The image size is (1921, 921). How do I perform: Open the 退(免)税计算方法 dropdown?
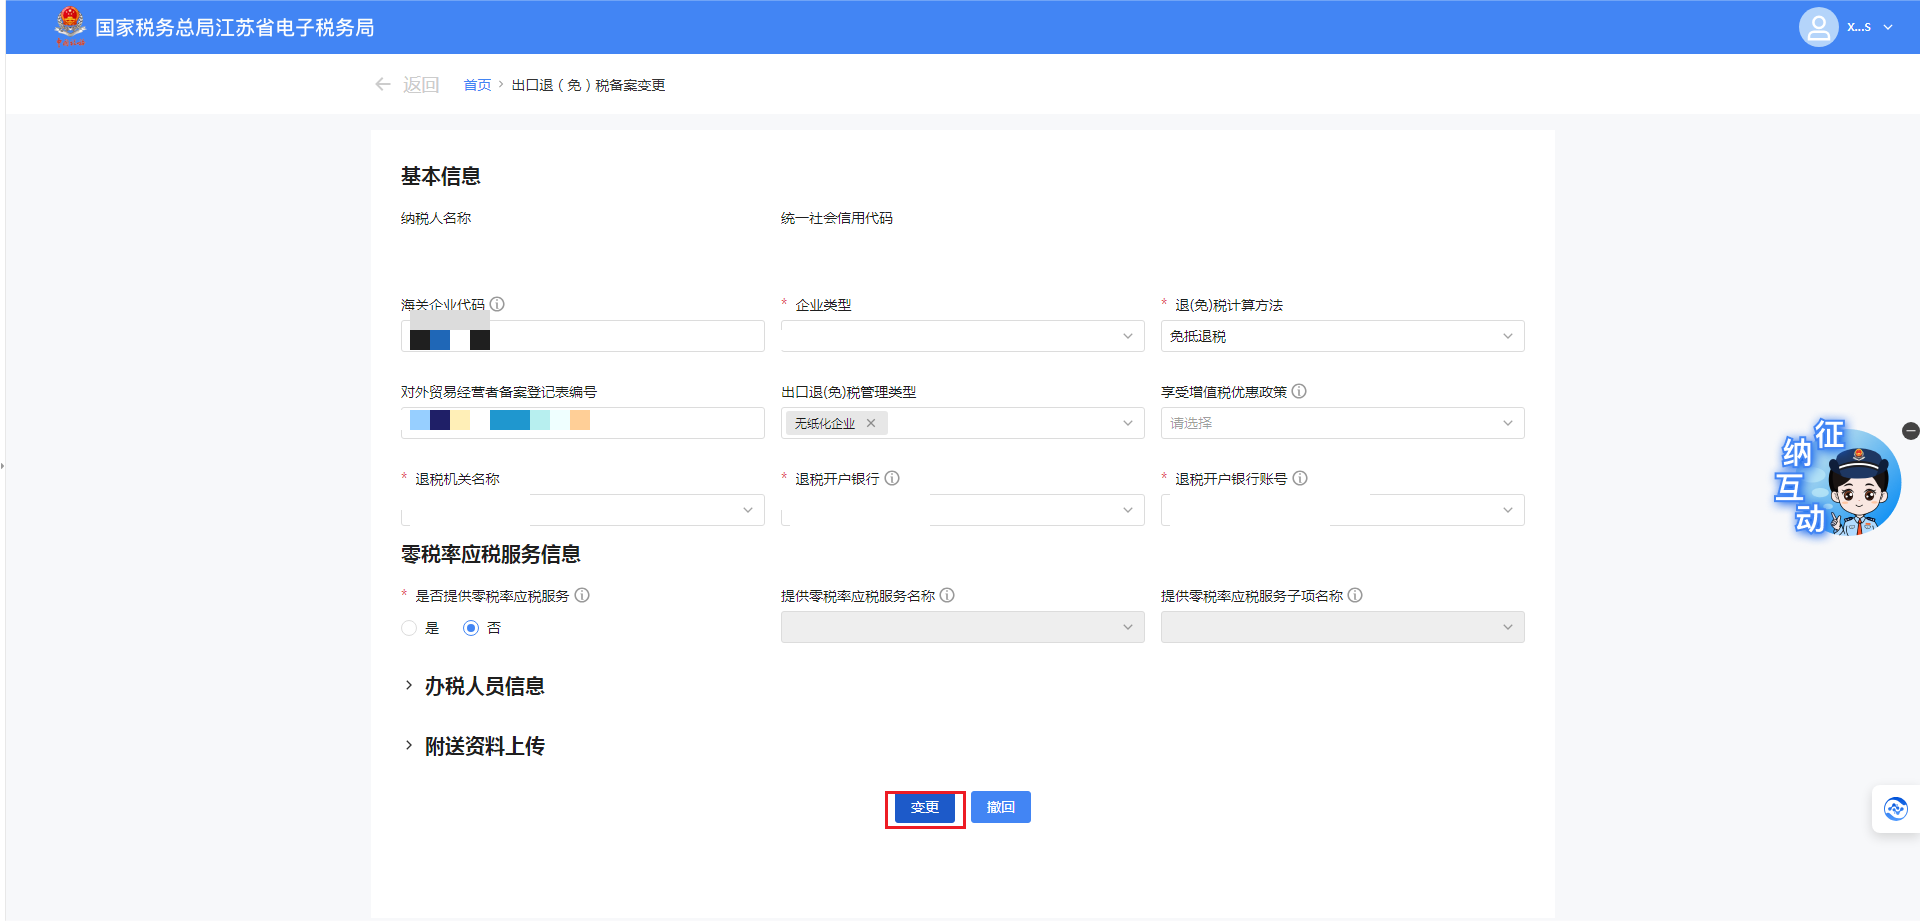click(x=1342, y=336)
